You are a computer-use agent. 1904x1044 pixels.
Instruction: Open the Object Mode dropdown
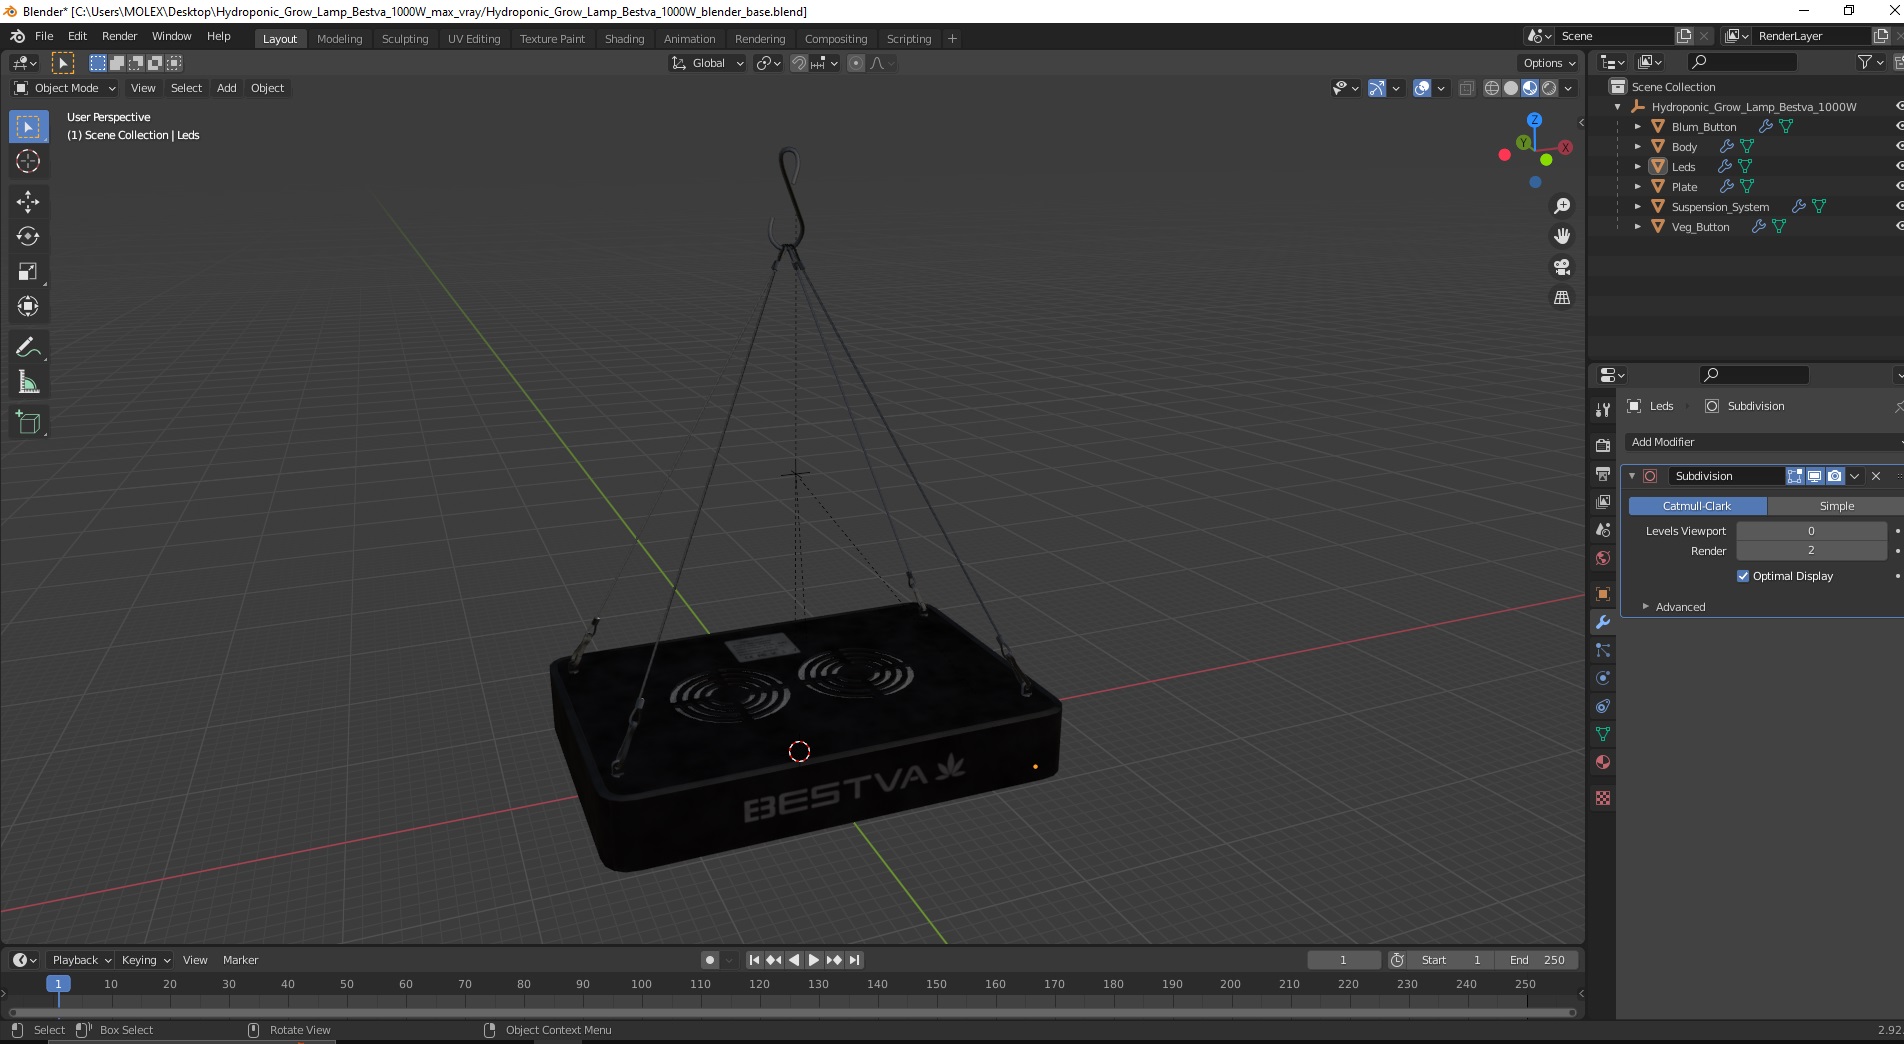point(65,88)
